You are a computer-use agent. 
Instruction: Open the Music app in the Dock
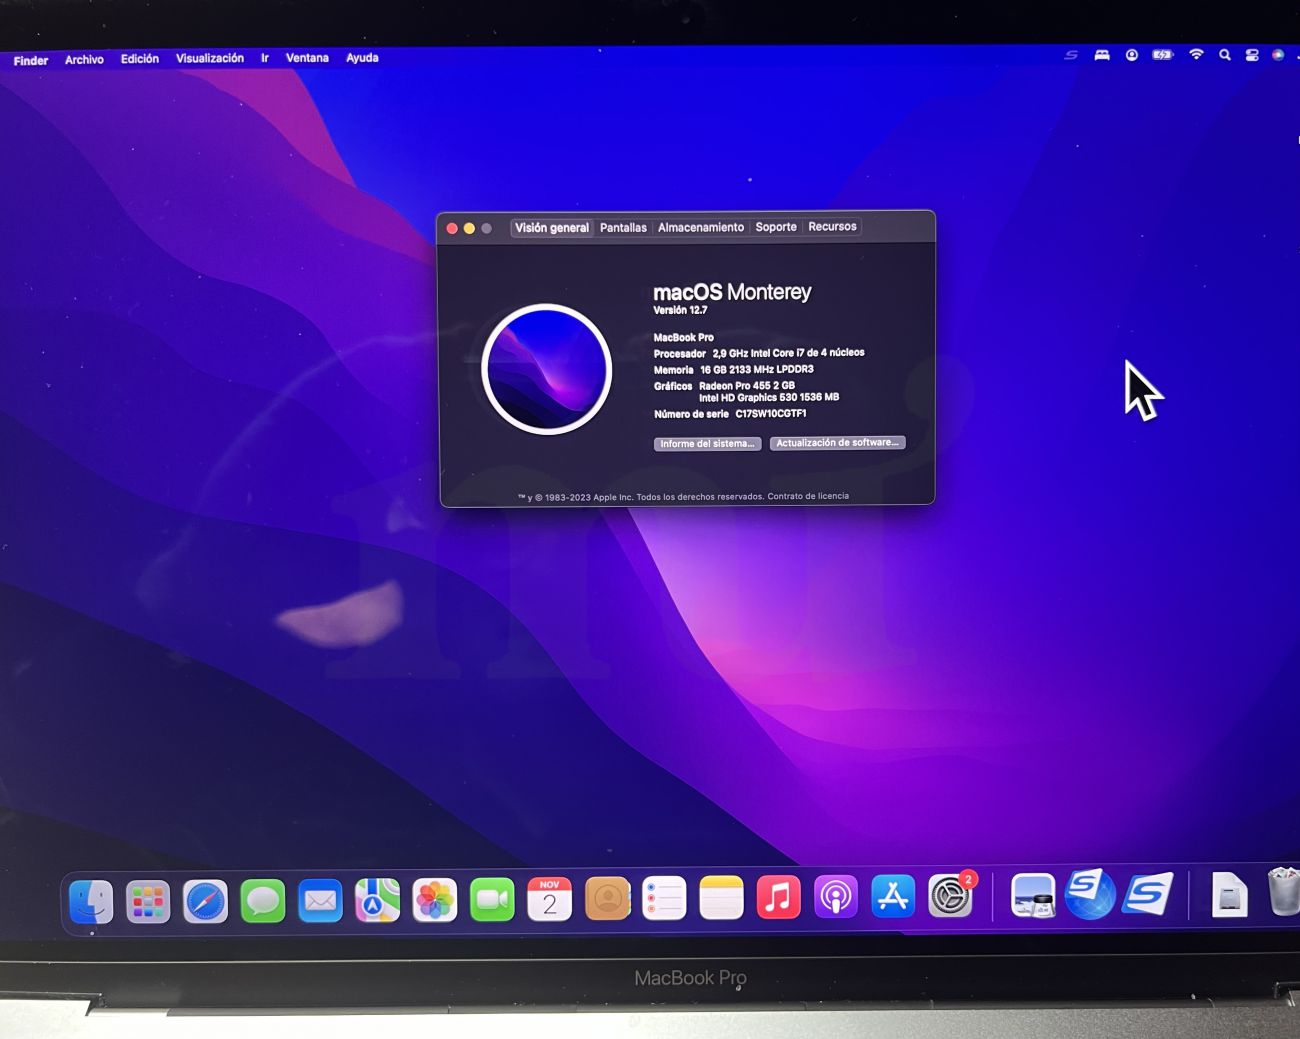[778, 897]
